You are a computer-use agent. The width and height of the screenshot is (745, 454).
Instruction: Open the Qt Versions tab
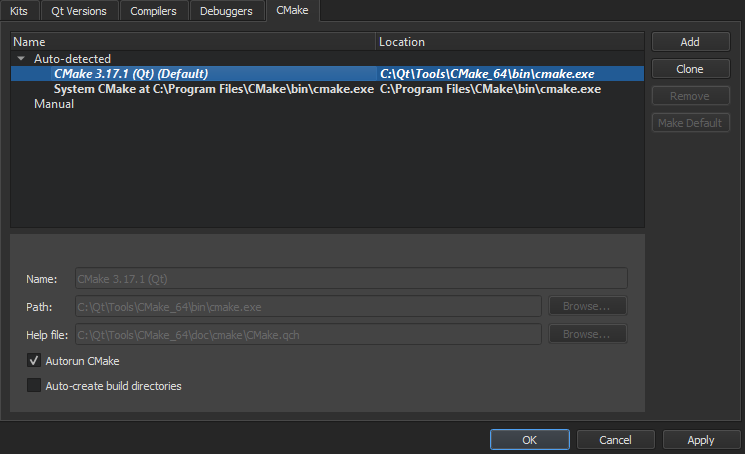pos(80,11)
